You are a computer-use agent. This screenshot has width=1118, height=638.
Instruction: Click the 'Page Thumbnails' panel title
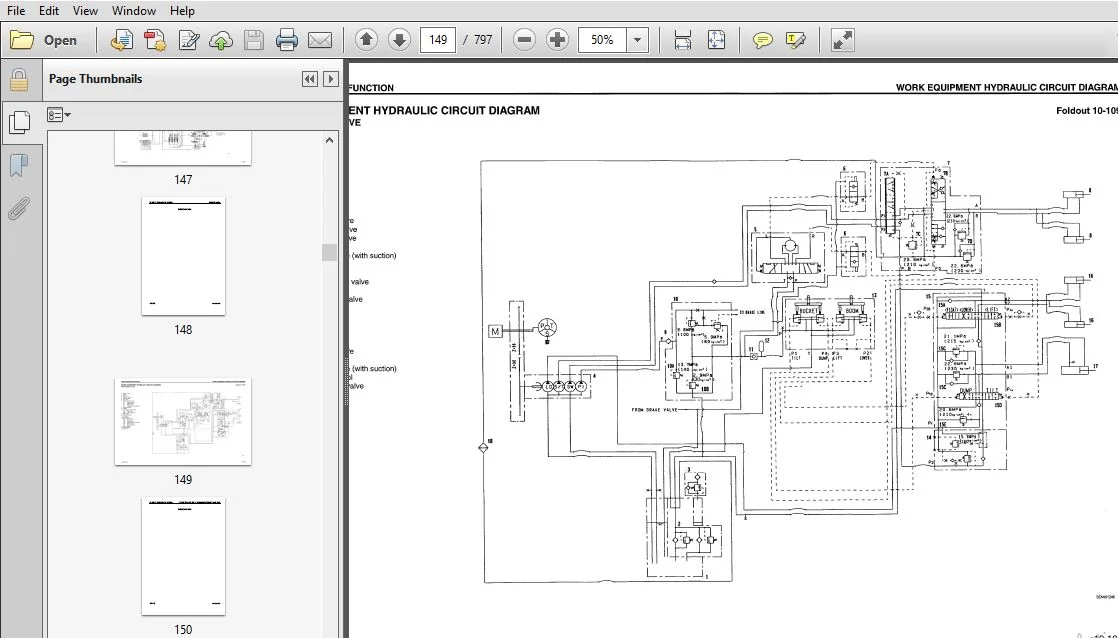point(96,79)
